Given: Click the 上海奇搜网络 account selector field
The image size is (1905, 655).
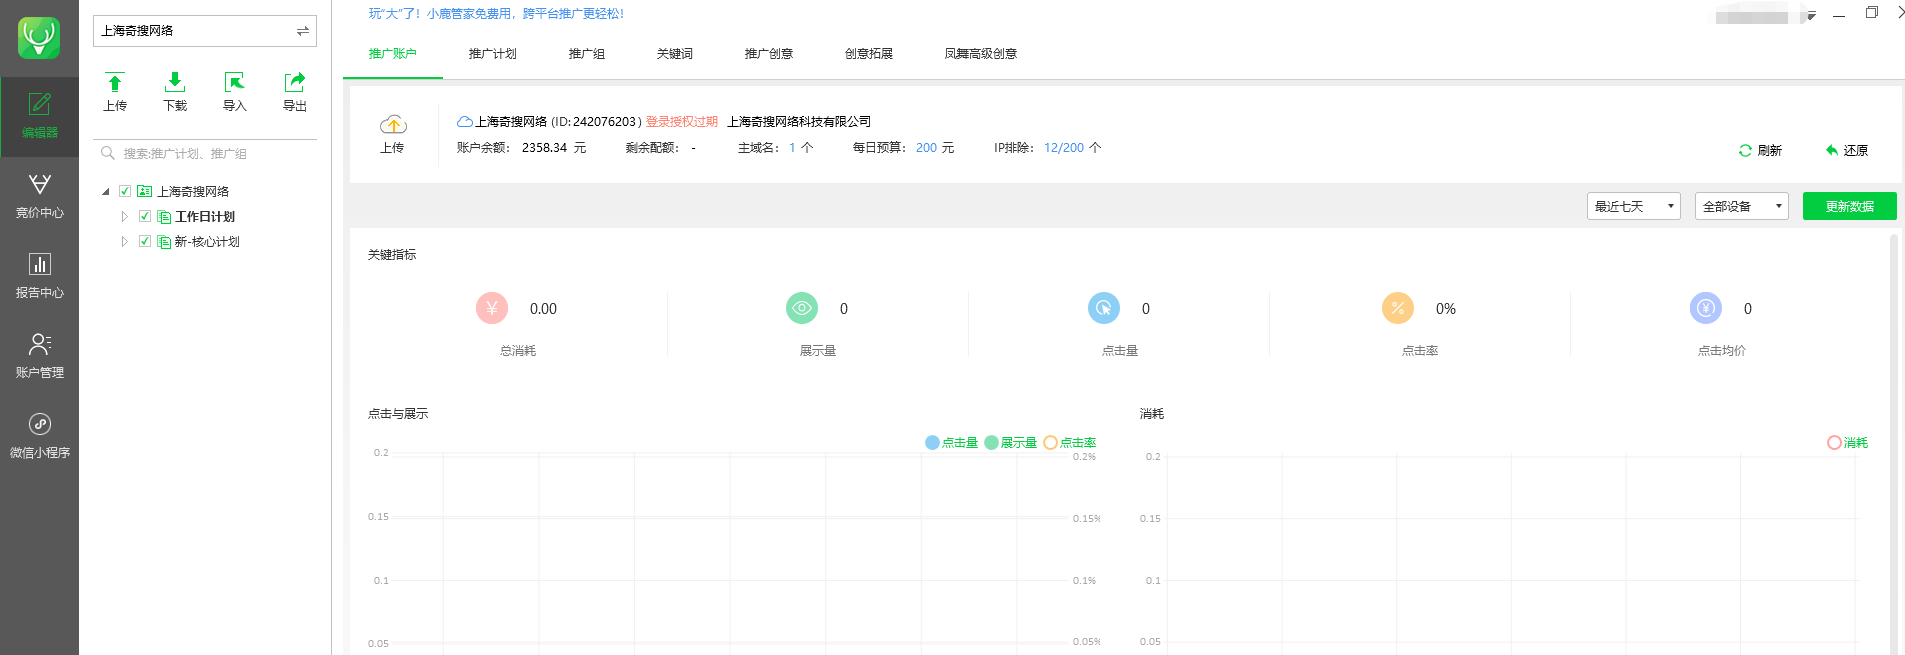Looking at the screenshot, I should click(x=205, y=31).
